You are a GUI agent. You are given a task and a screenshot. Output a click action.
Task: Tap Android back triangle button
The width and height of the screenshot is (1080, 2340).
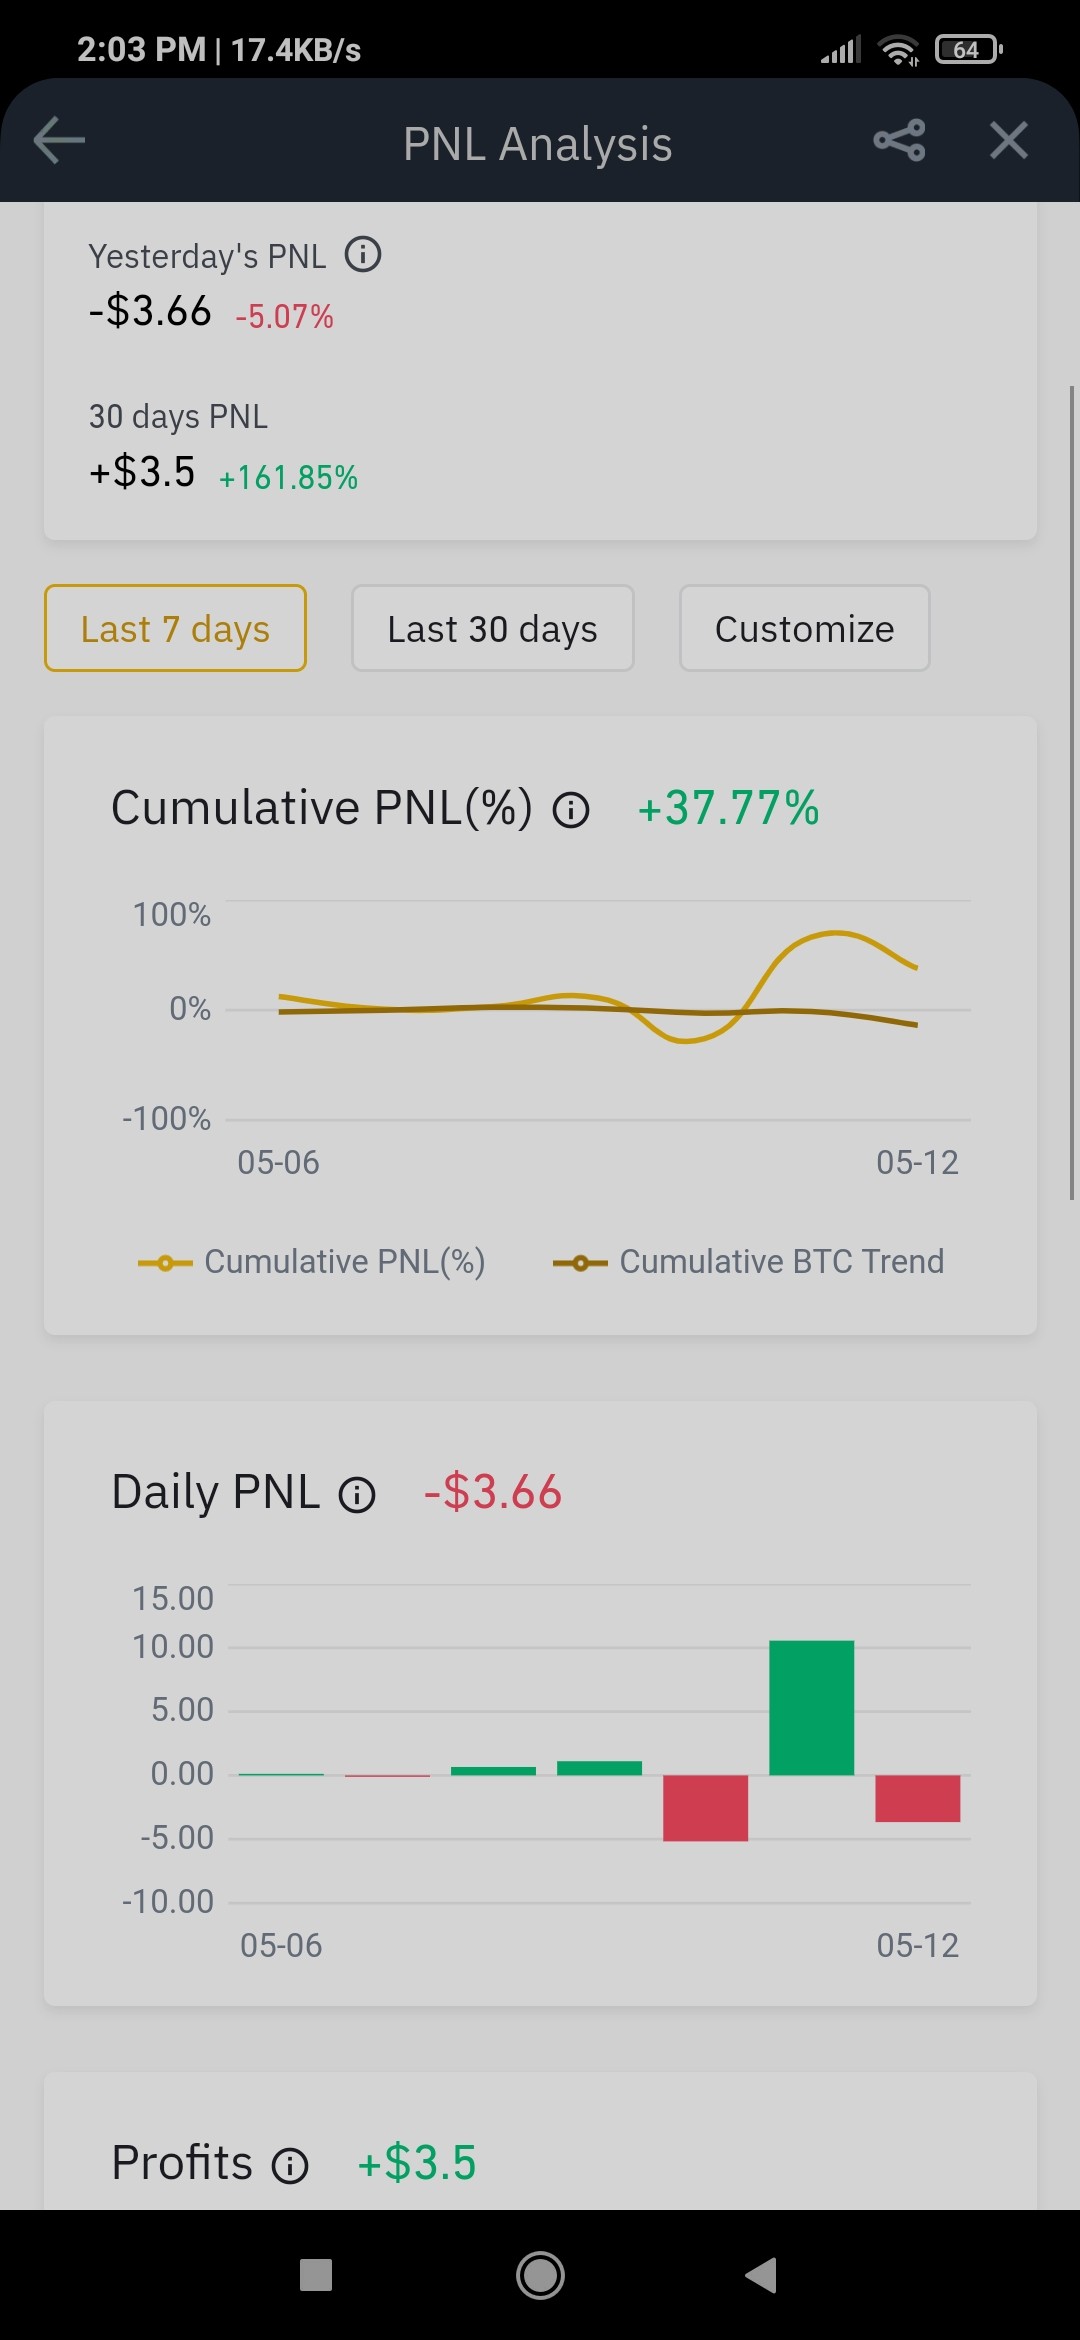pyautogui.click(x=762, y=2275)
